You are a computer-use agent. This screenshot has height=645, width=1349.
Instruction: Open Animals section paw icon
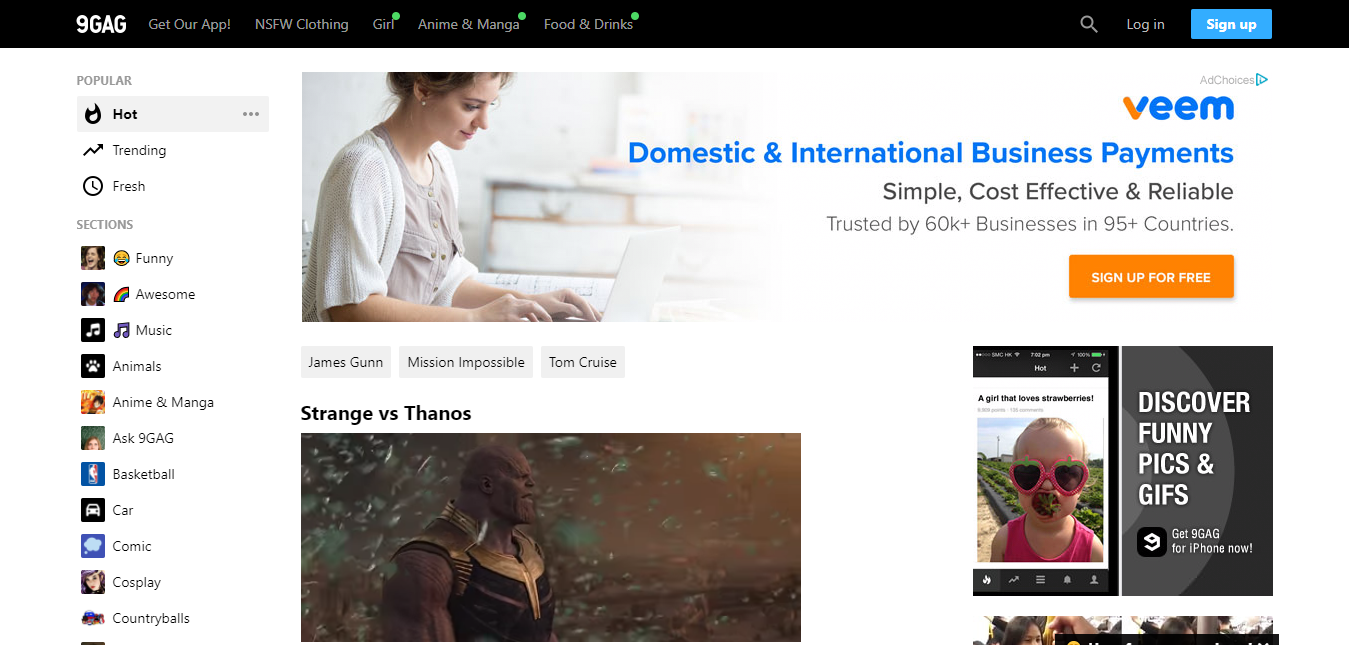(93, 366)
